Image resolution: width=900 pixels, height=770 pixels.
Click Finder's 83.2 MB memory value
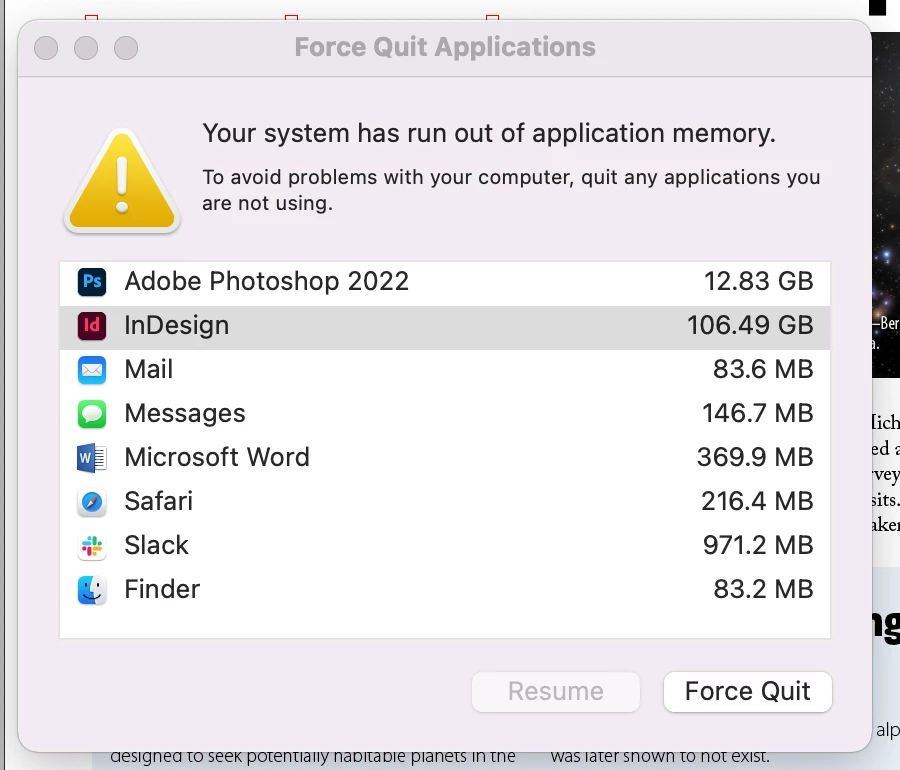pos(763,590)
